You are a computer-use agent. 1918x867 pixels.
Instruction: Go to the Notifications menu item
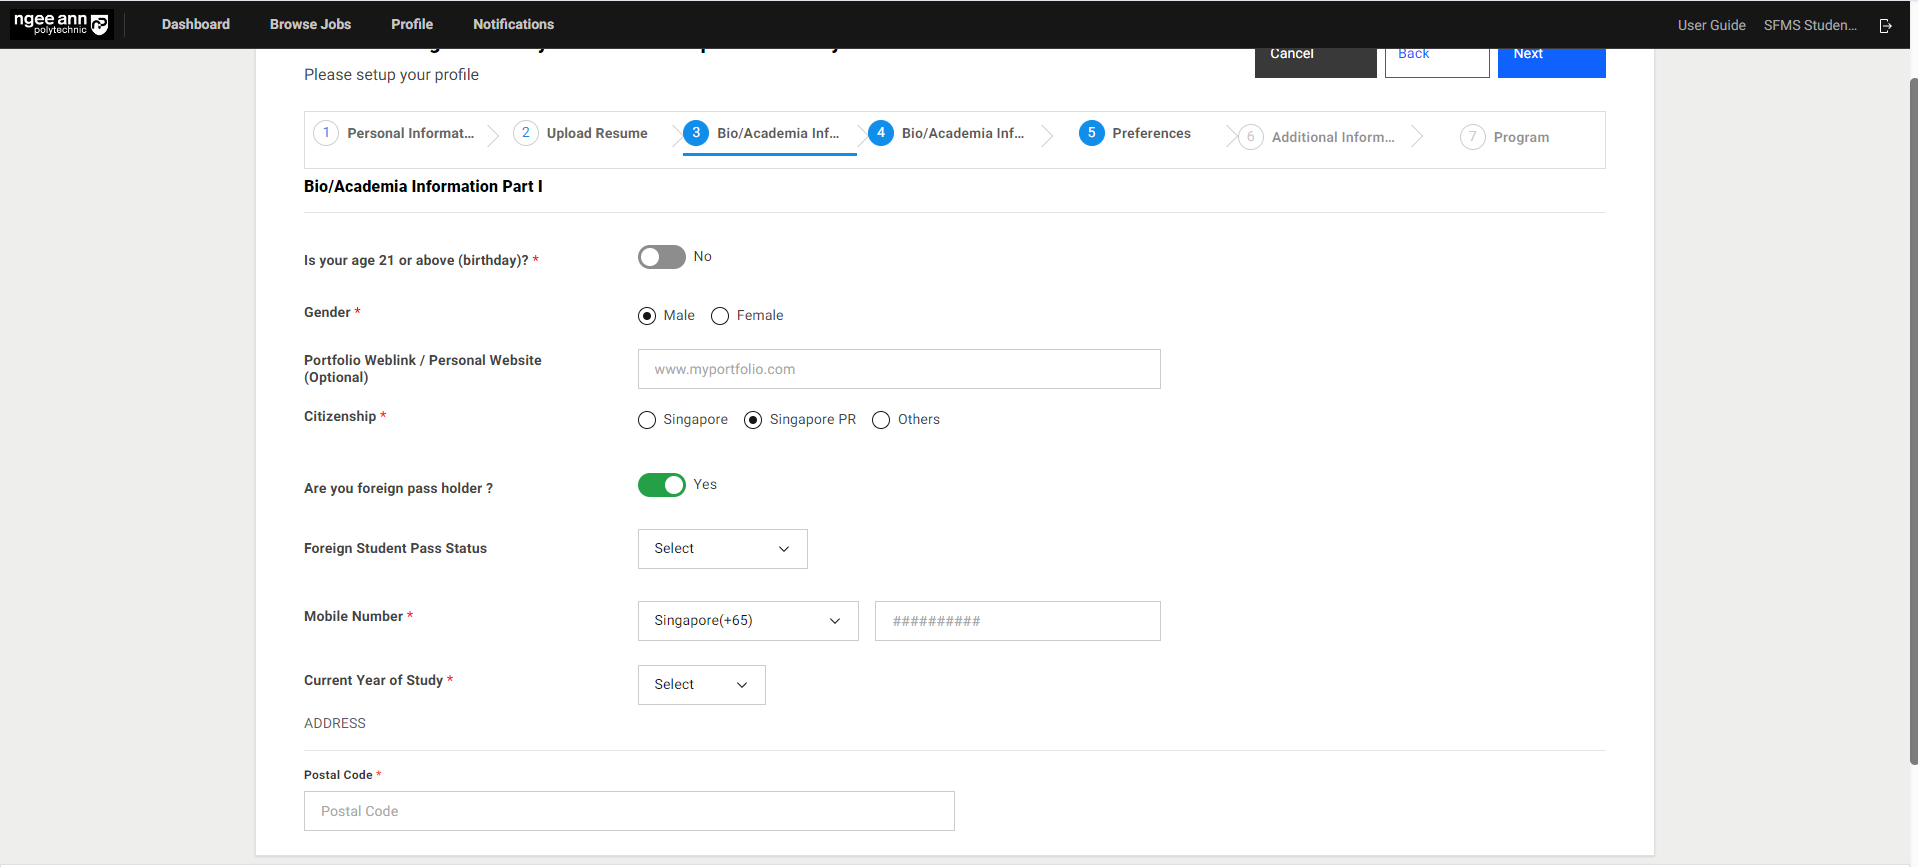click(513, 24)
